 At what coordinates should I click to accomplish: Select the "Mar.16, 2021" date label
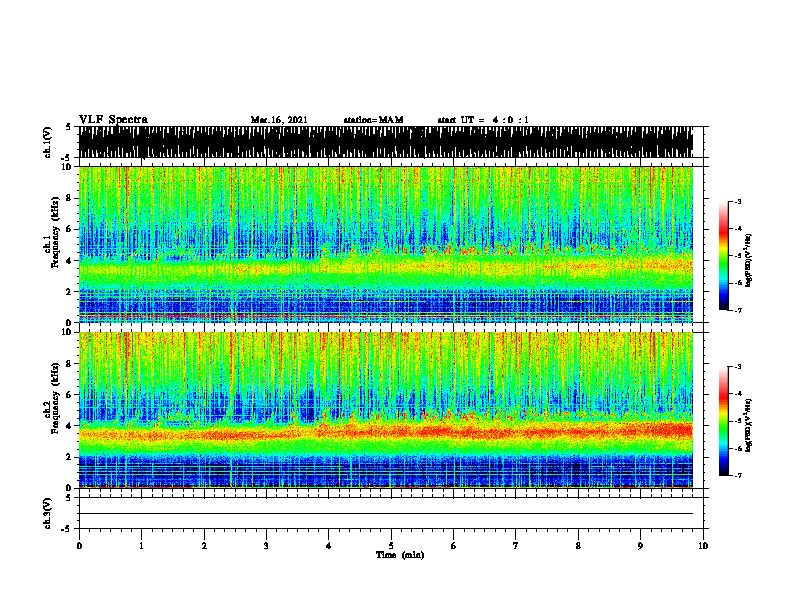[279, 120]
